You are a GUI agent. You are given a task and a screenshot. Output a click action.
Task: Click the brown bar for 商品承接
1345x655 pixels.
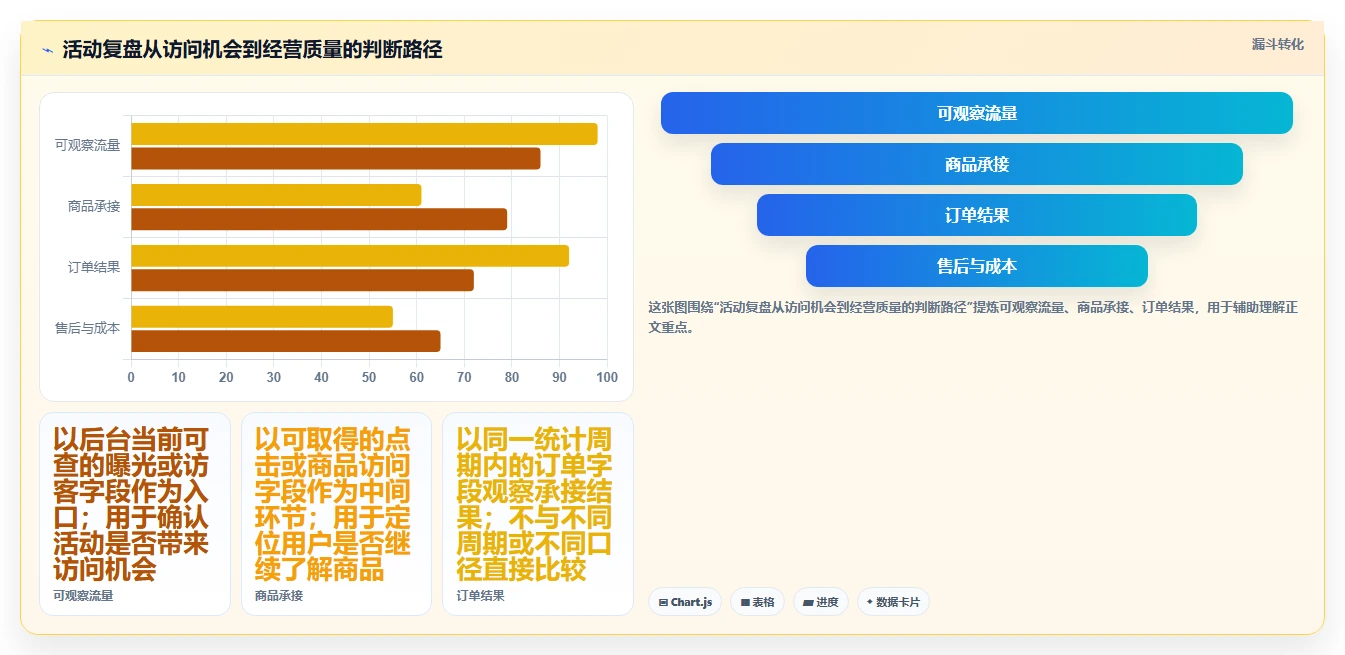(319, 219)
